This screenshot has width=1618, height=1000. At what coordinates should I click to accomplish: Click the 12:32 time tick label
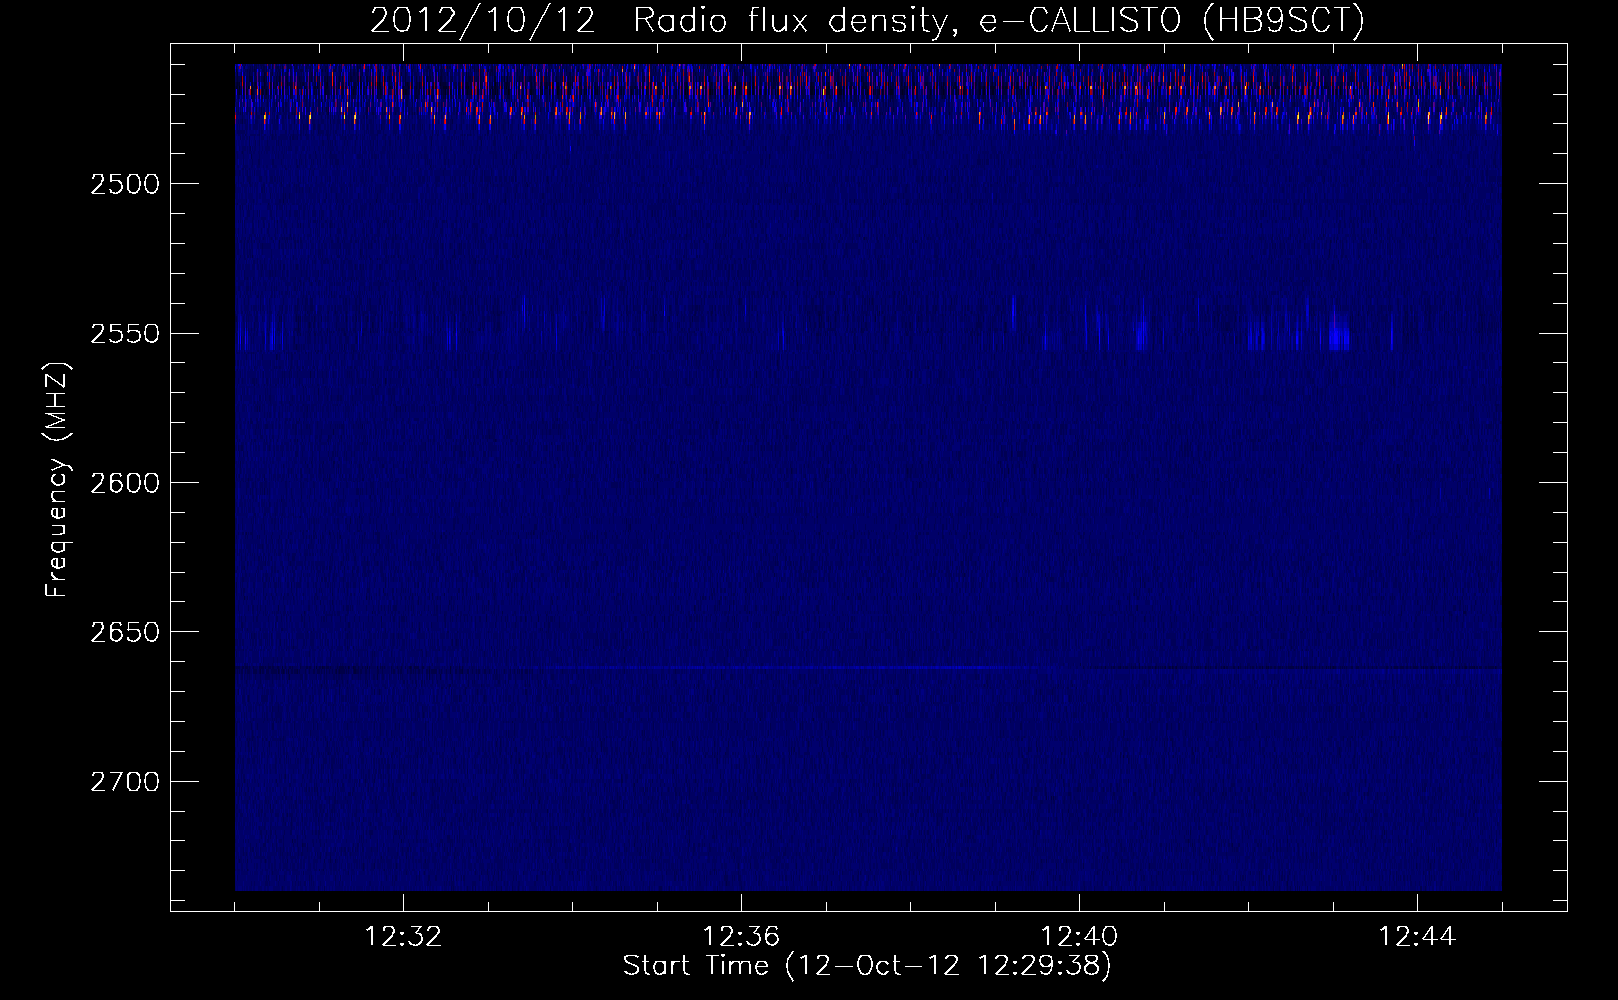[x=403, y=937]
